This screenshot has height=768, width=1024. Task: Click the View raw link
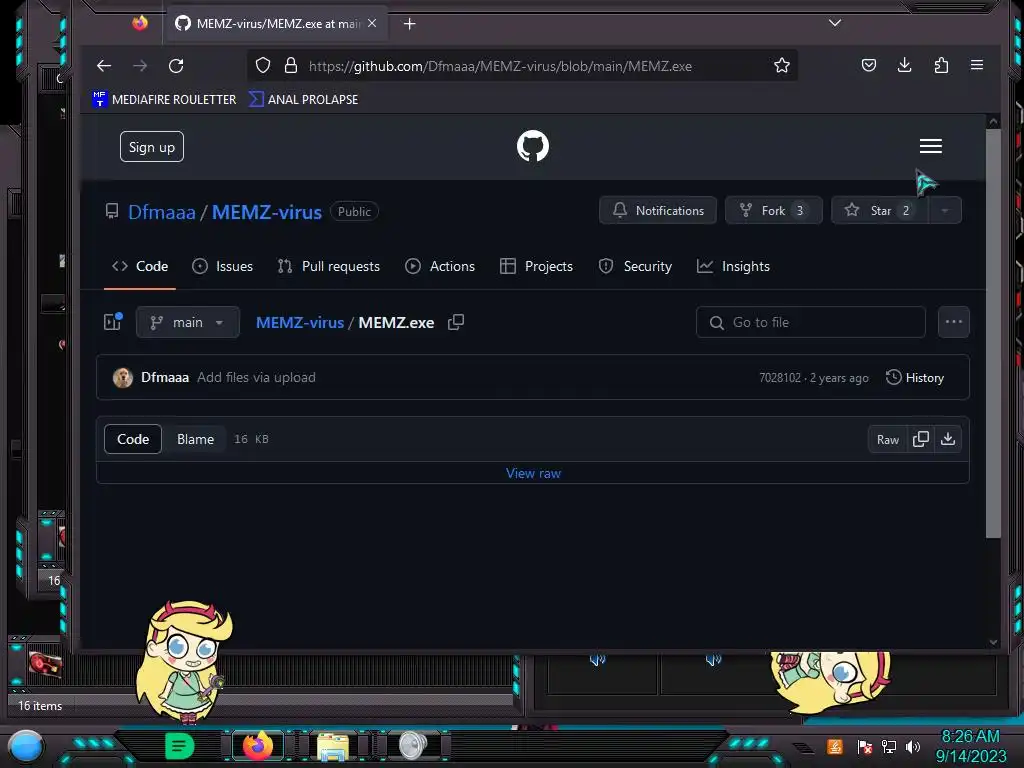pyautogui.click(x=533, y=473)
